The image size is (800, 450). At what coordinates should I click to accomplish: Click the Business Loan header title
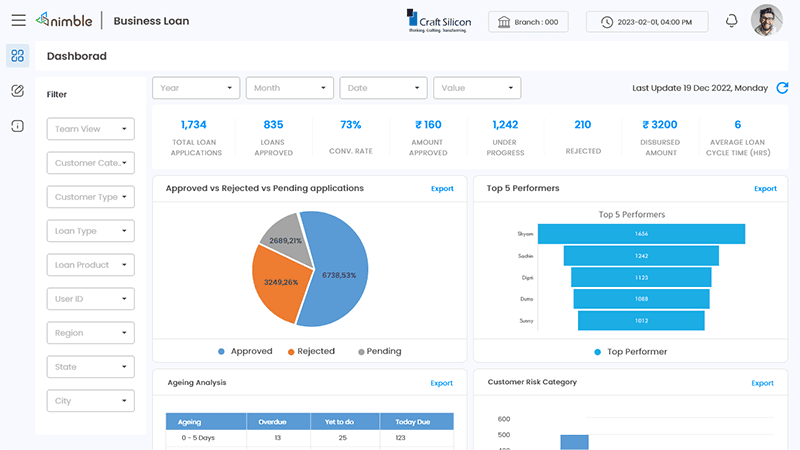click(x=152, y=21)
